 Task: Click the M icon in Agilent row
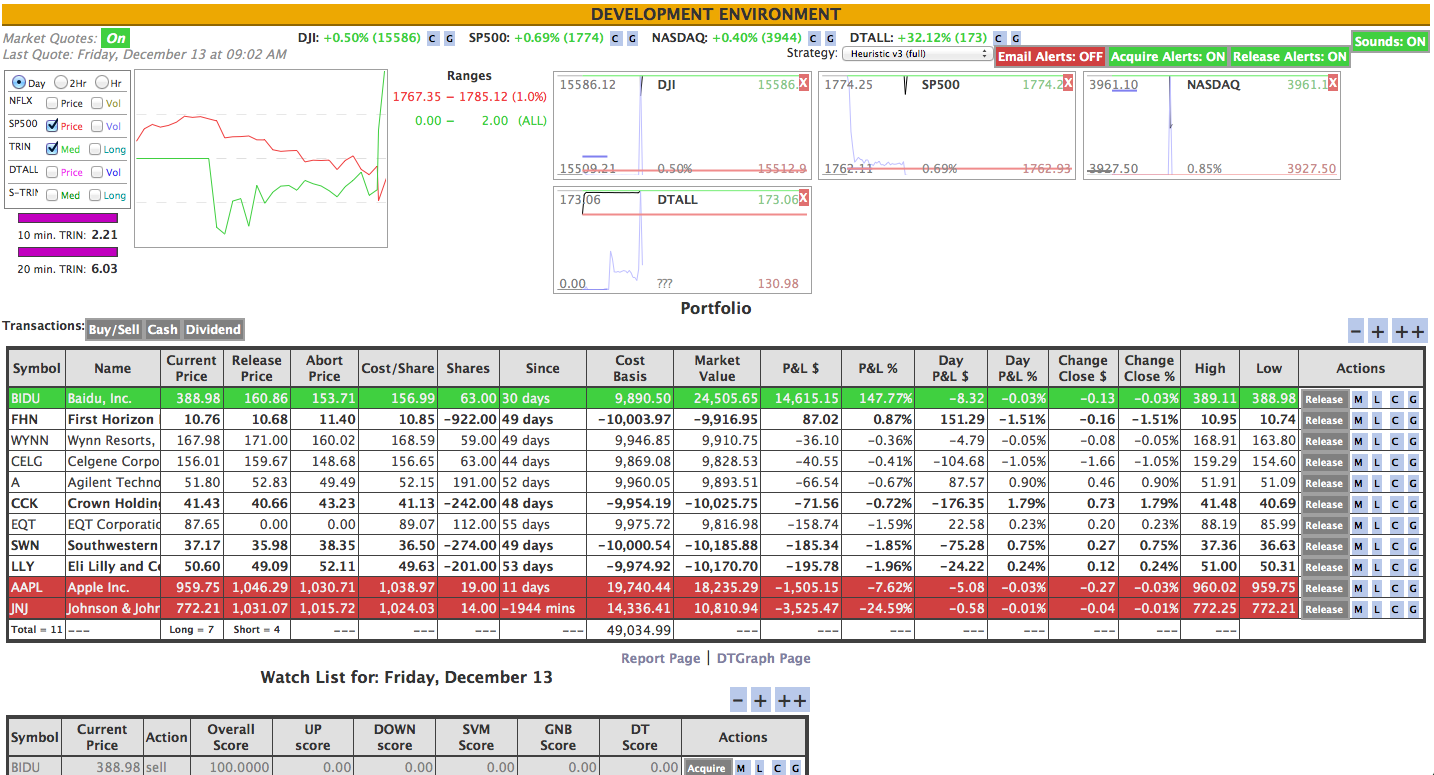point(1358,483)
